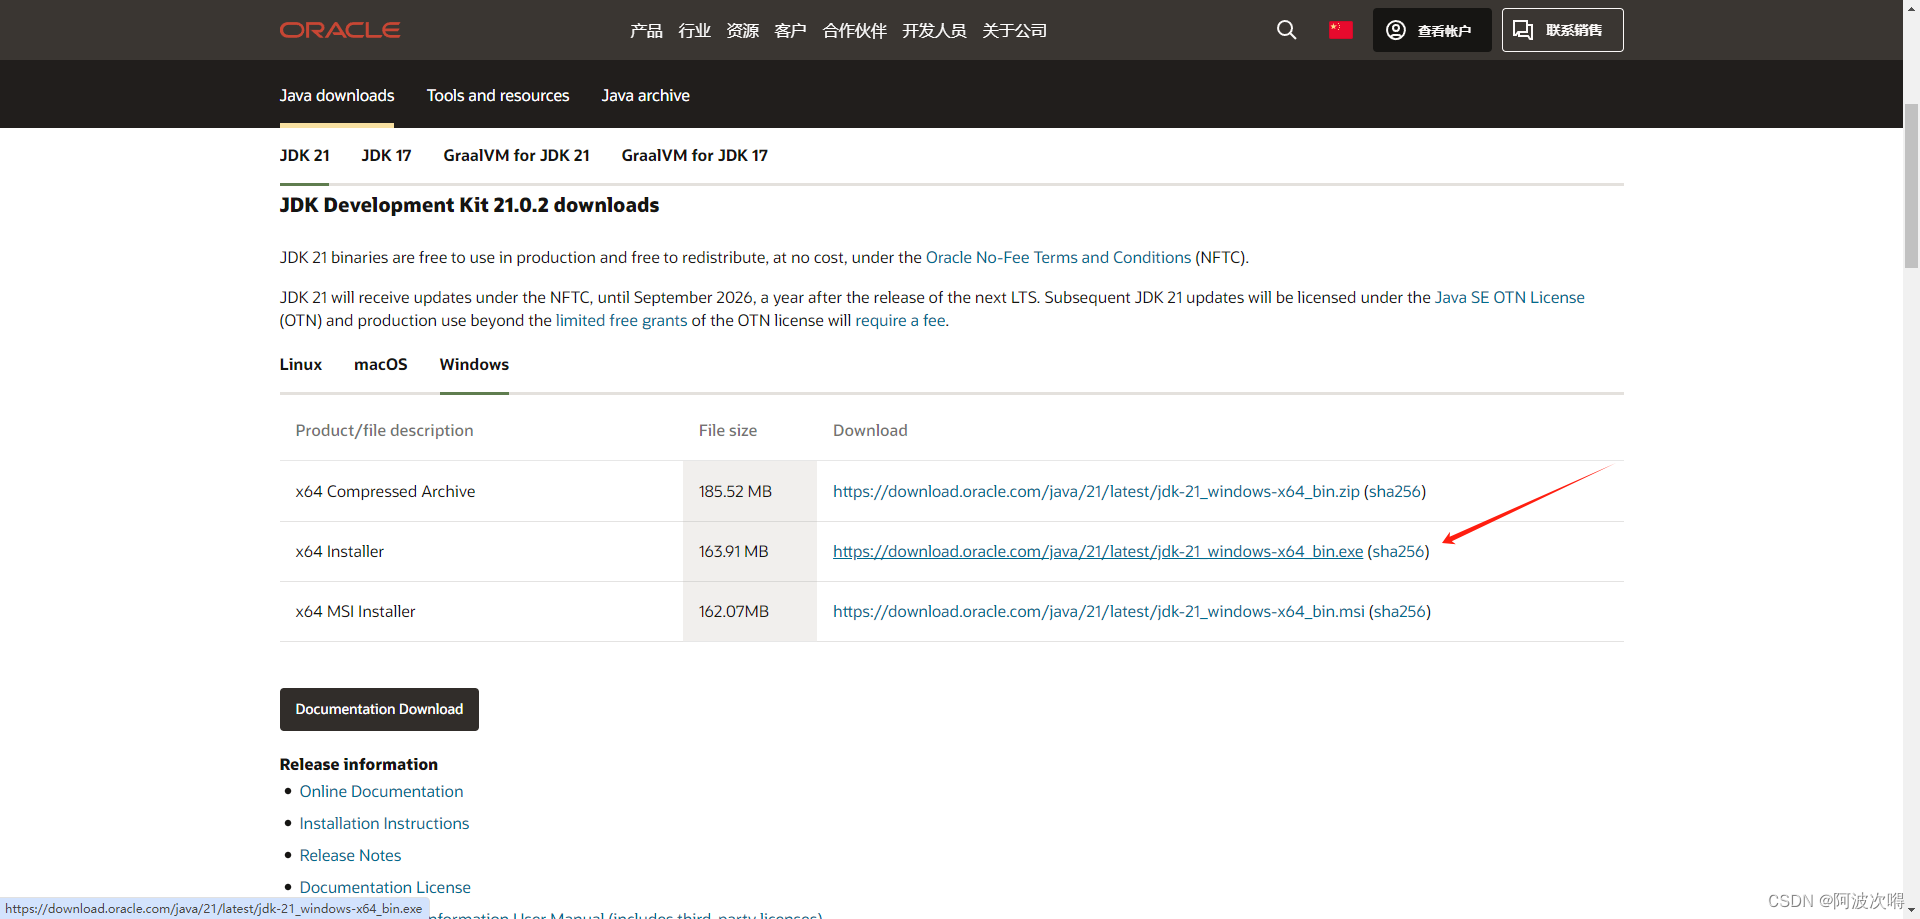This screenshot has height=919, width=1920.
Task: Download the windows-x64_bin.exe installer link
Action: [1098, 551]
